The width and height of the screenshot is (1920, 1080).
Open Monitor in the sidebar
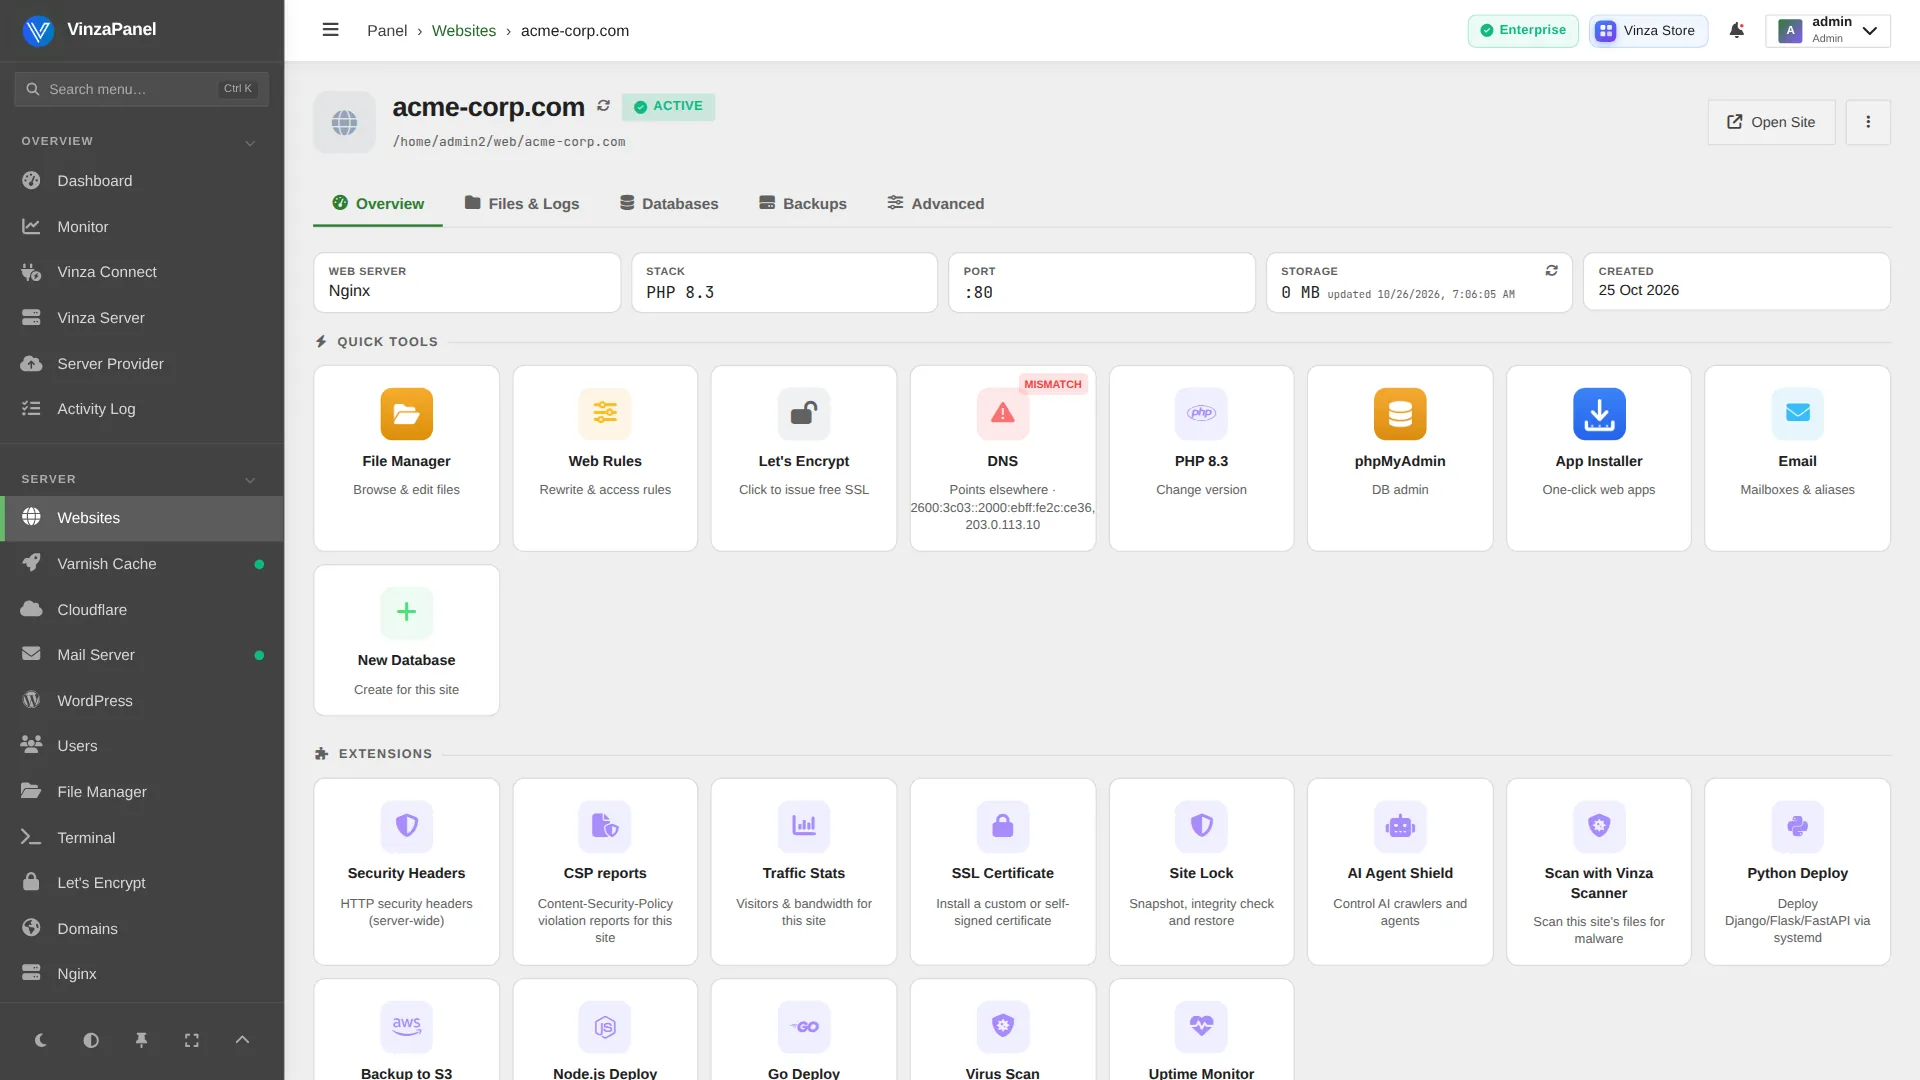click(x=142, y=227)
